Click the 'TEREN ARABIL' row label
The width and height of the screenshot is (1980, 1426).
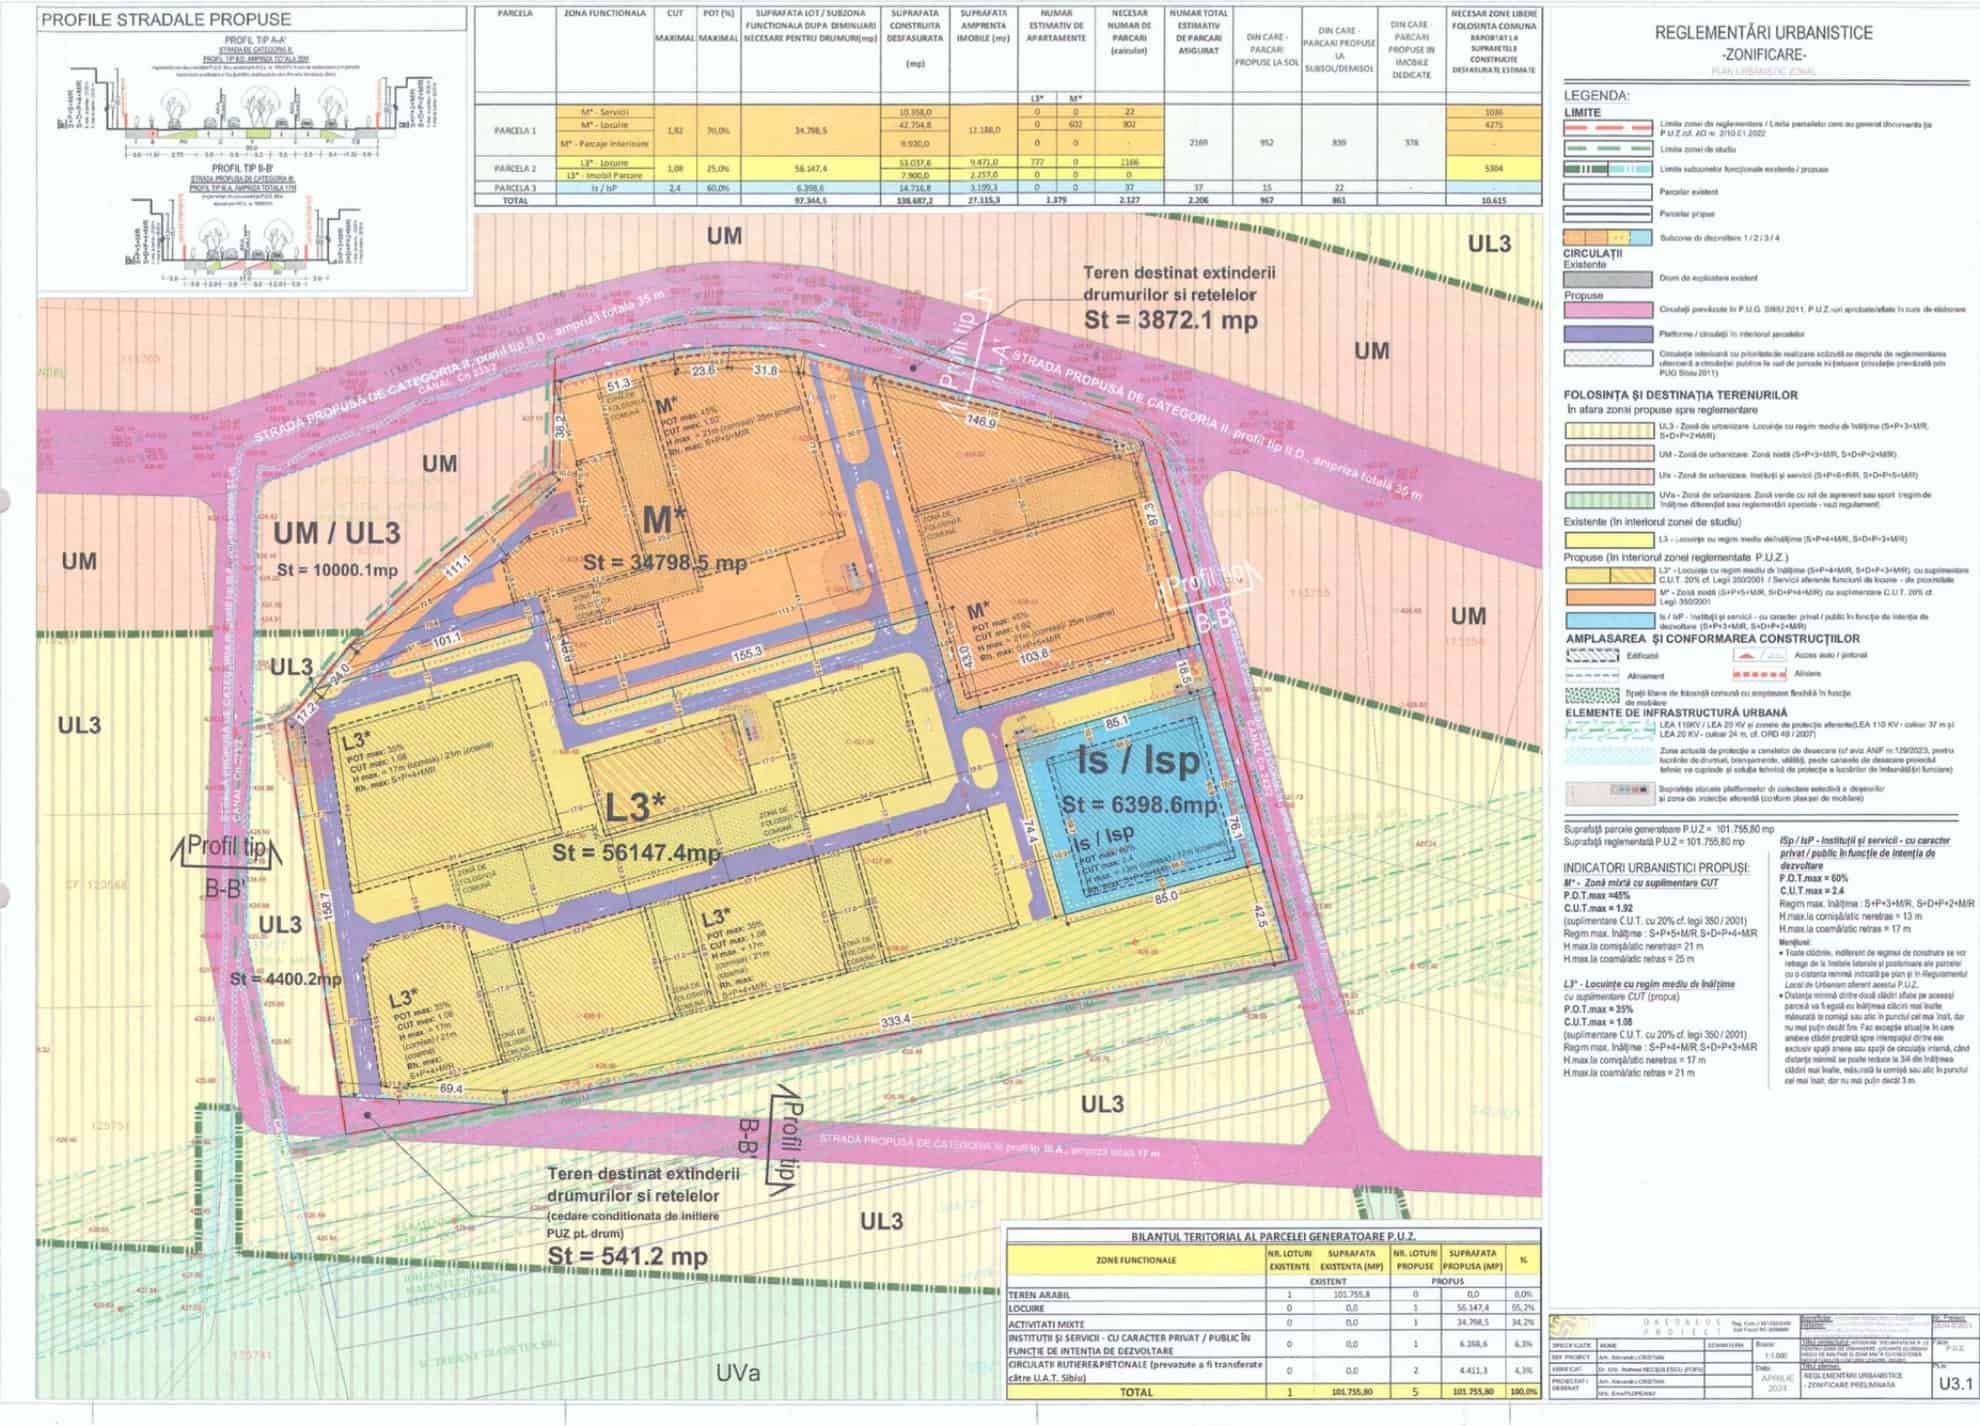(1039, 1294)
